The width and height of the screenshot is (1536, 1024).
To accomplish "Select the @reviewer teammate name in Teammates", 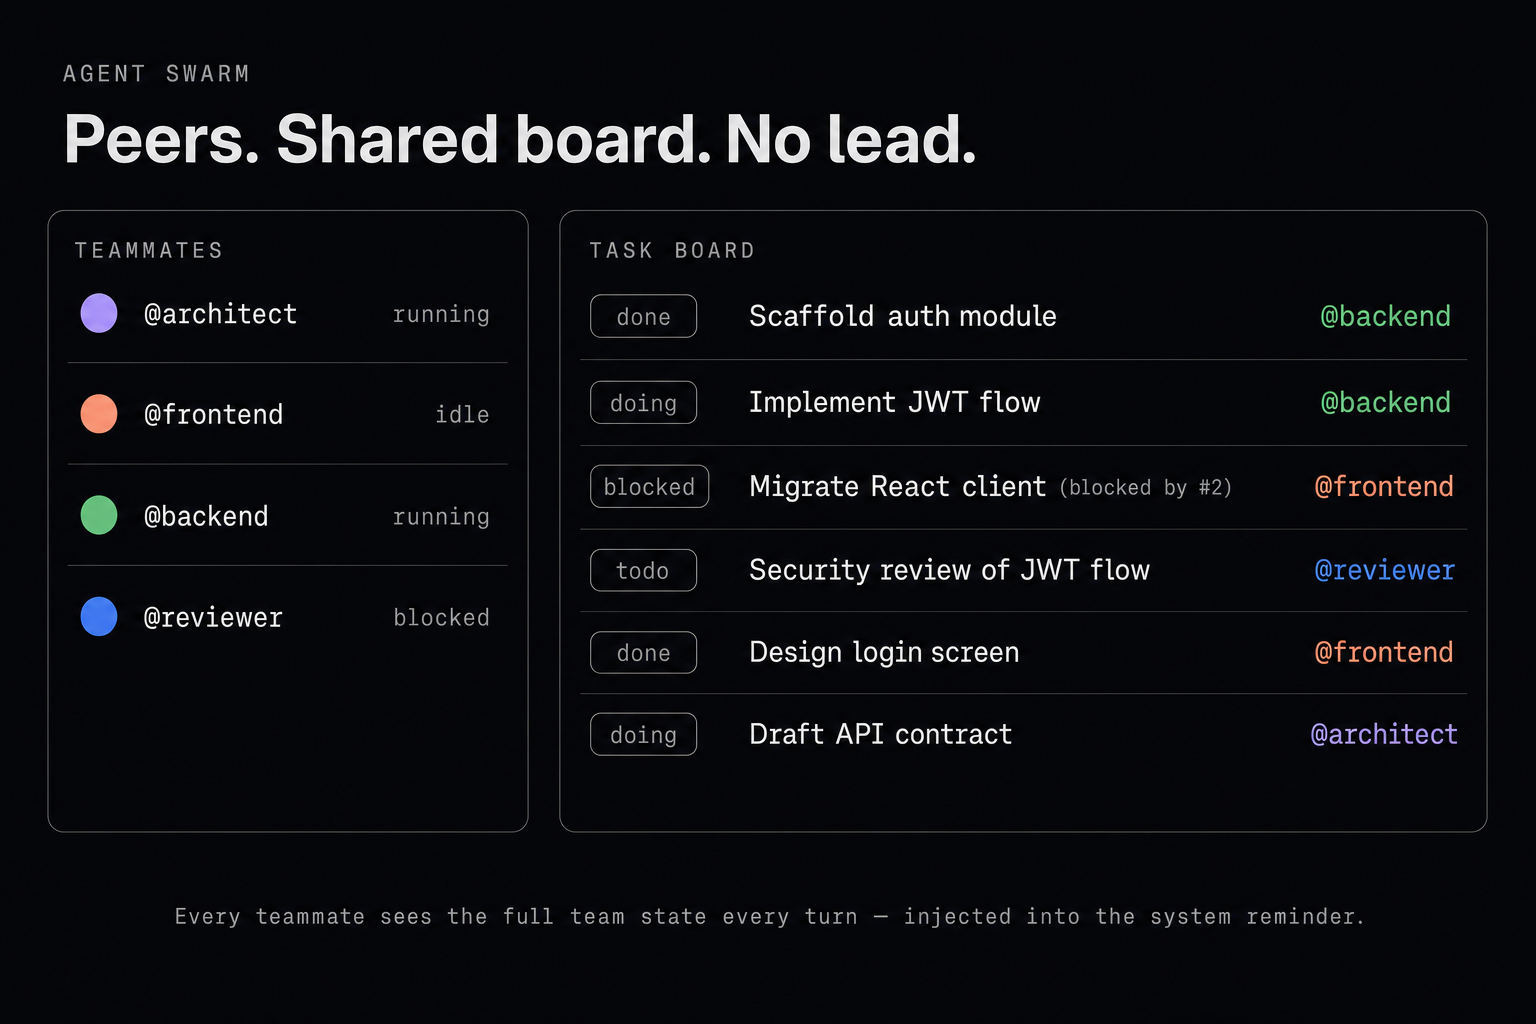I will point(213,617).
